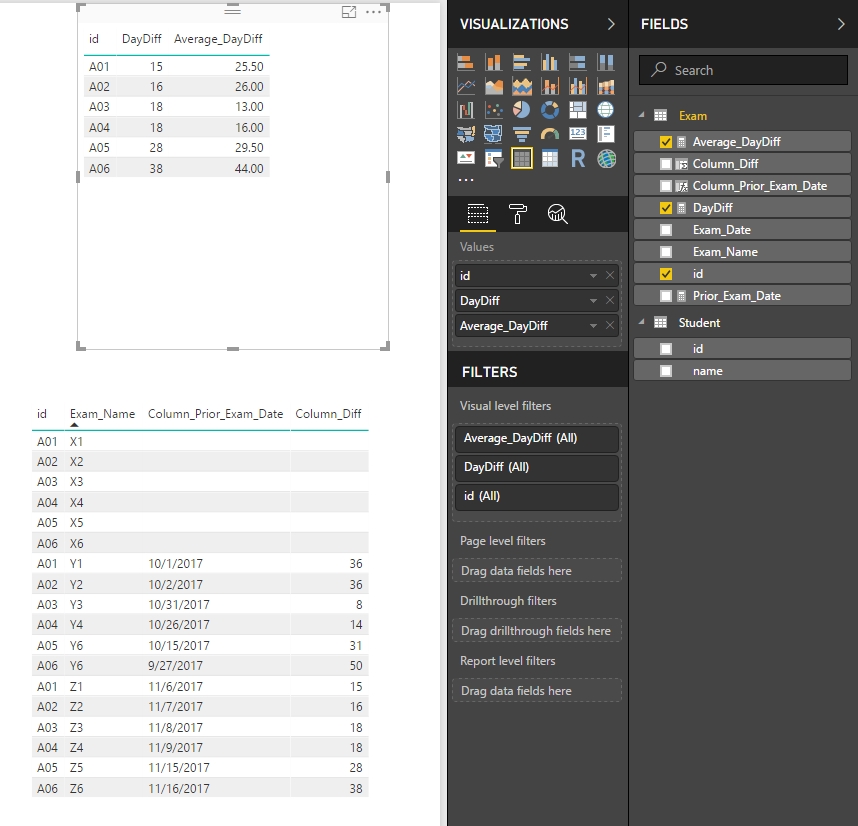Switch to the Fields well tab

[478, 214]
